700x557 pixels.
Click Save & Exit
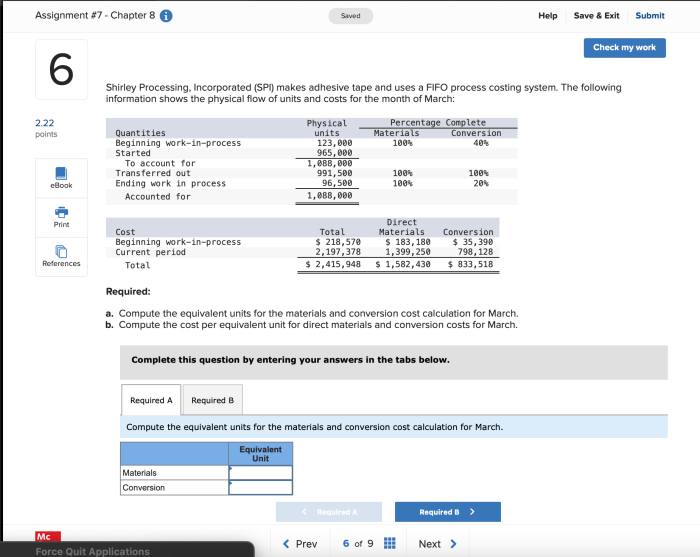pos(596,16)
